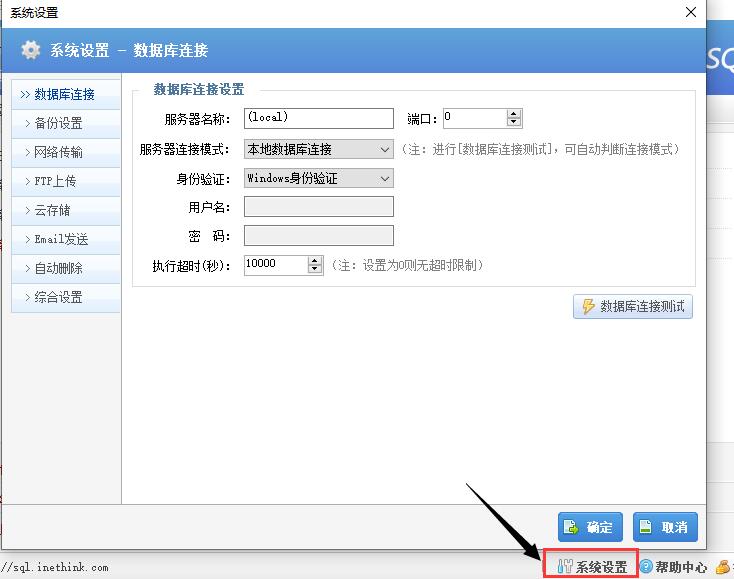Click the wrench icon beside 系统设置

(565, 567)
